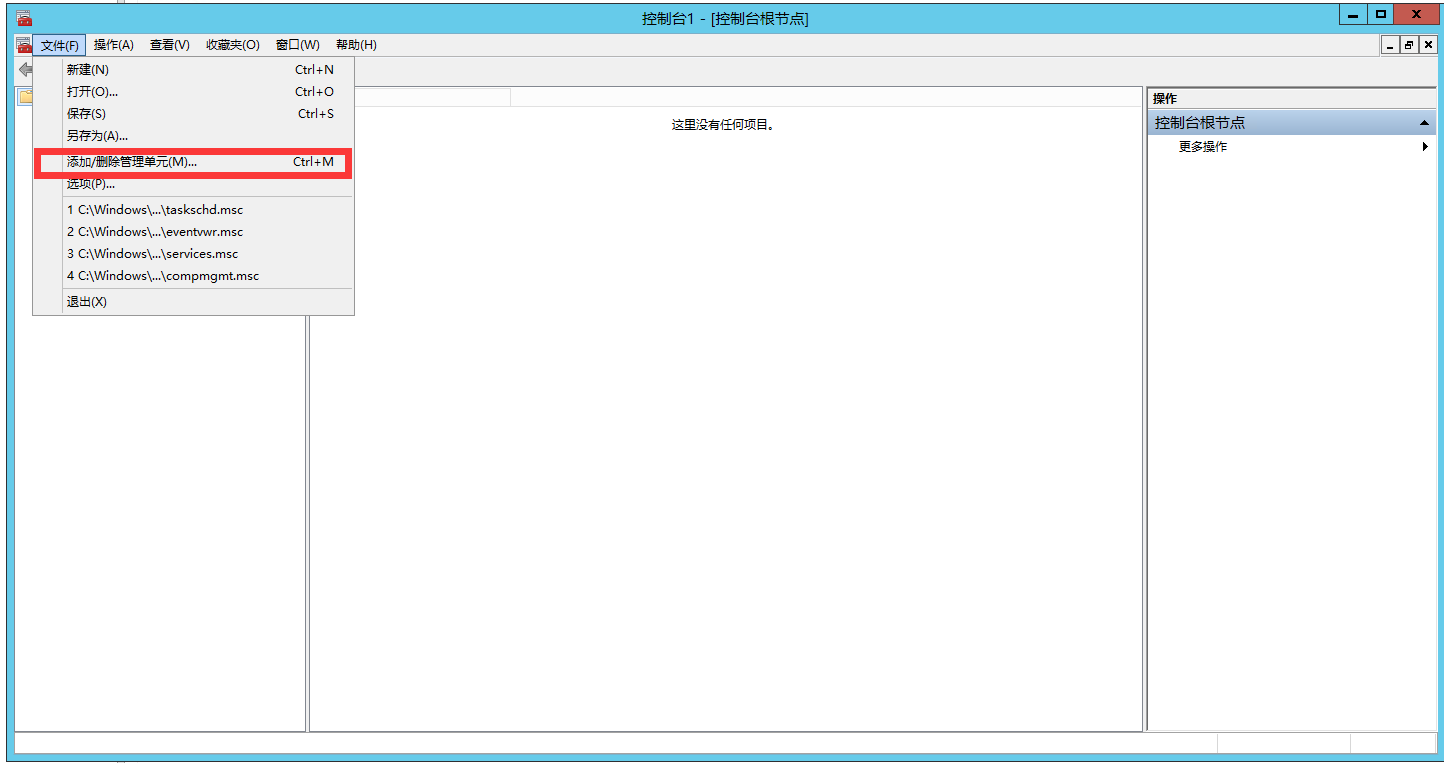The image size is (1444, 763).
Task: Open recent file 2 eventvwr.msc
Action: (194, 232)
